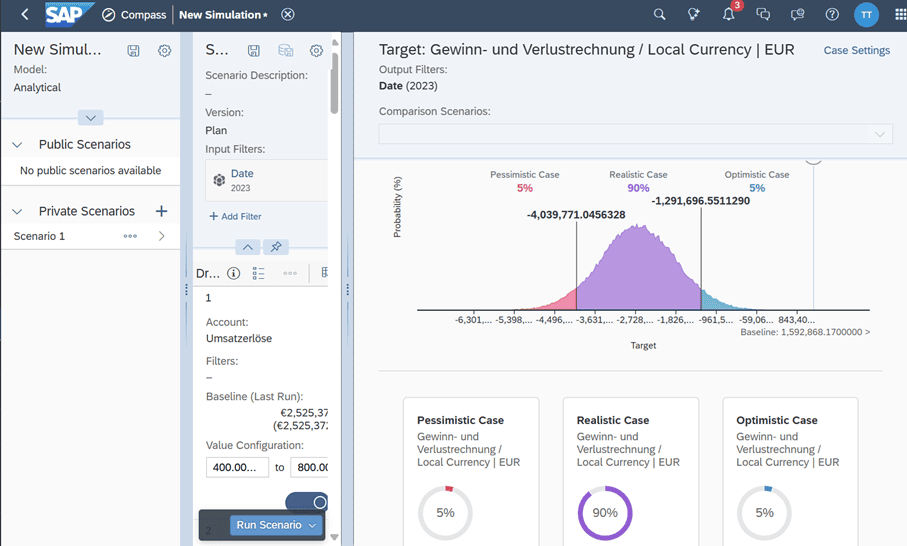Click the Value Configuration minimum input field

pyautogui.click(x=237, y=467)
